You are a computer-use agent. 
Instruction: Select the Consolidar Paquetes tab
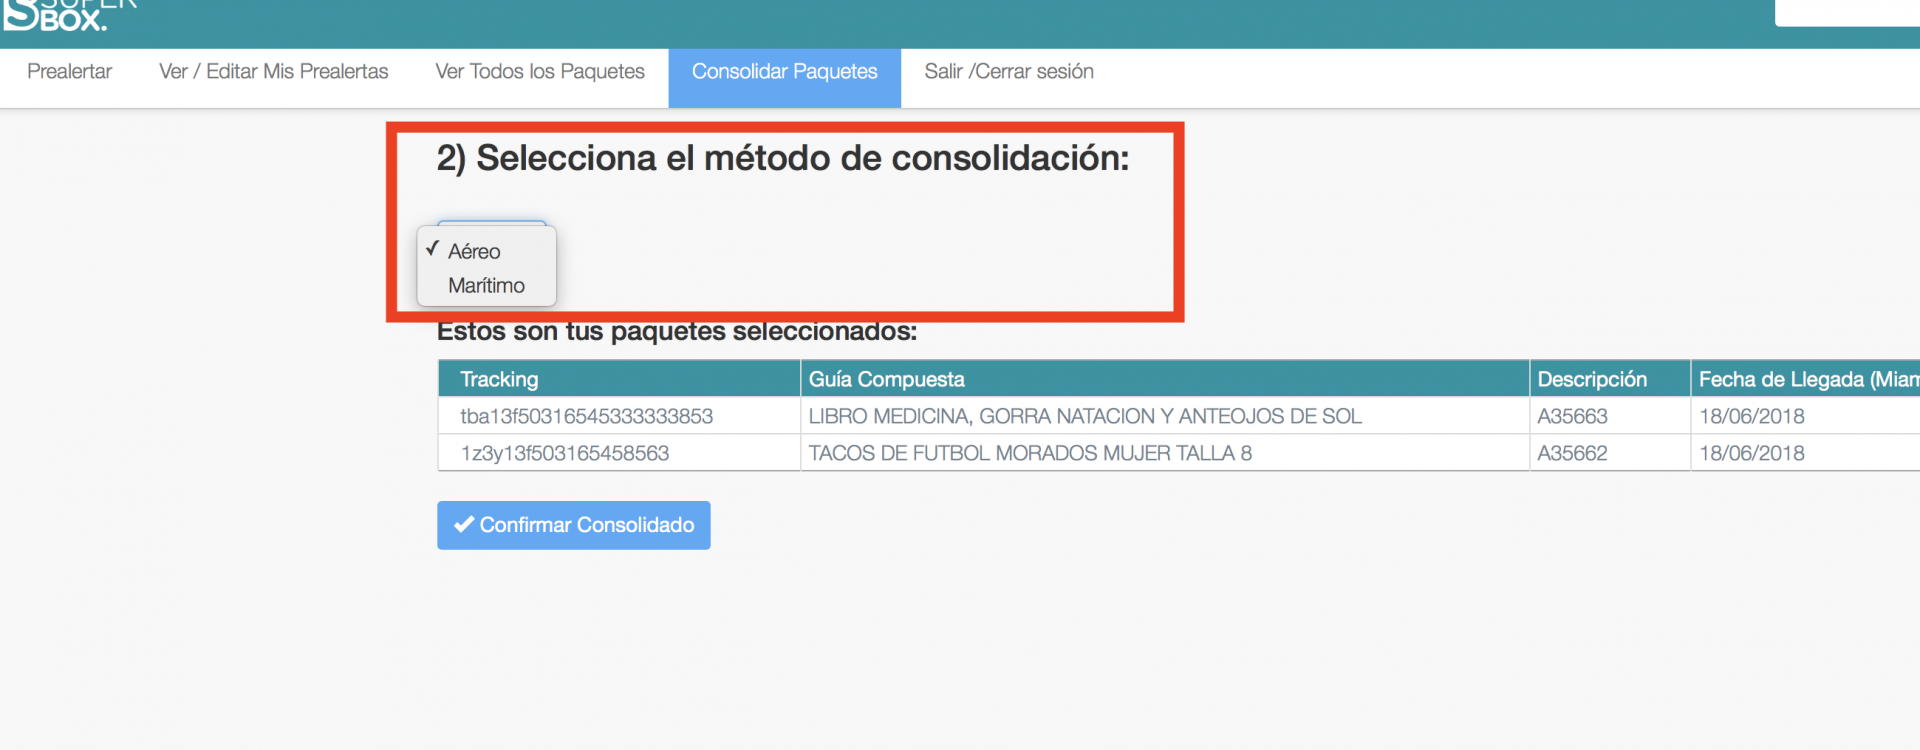point(784,72)
